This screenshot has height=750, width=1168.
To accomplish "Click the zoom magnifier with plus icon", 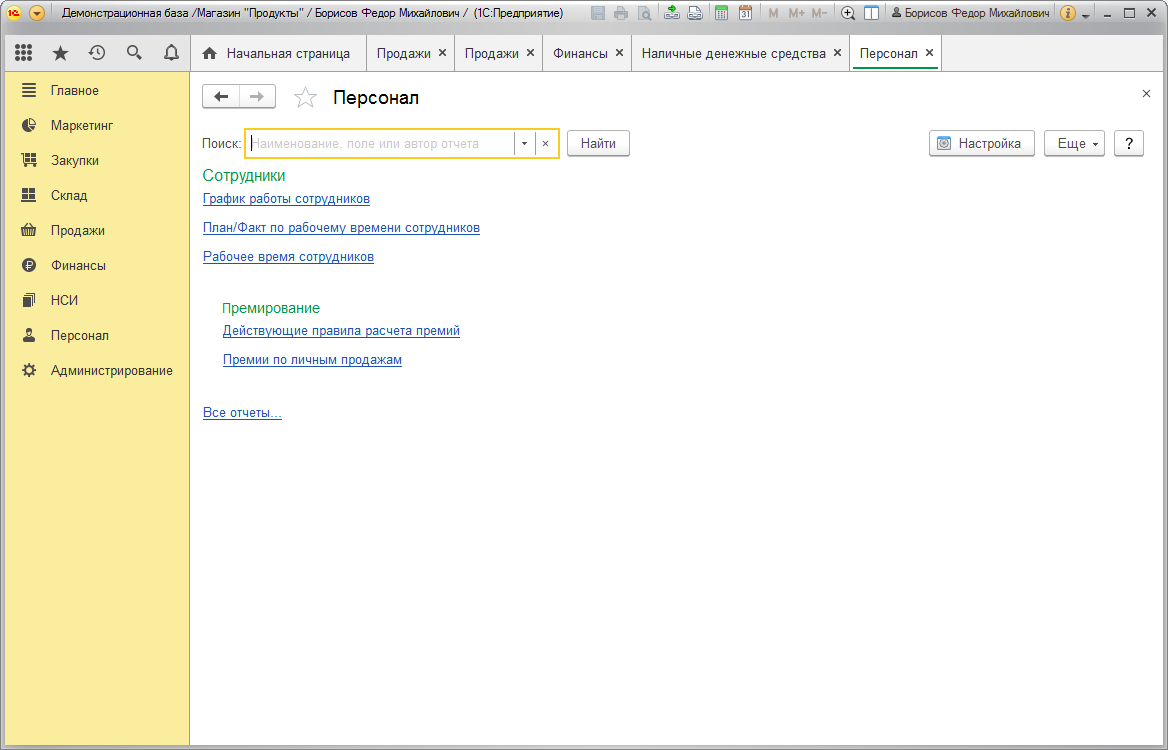I will [848, 13].
